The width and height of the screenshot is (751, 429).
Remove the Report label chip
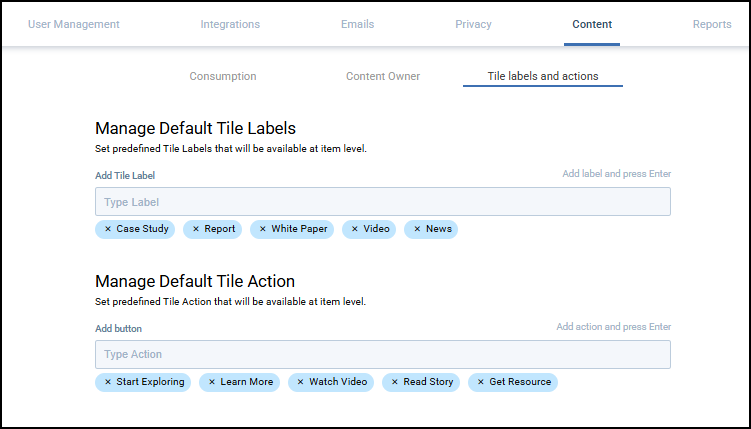coord(196,229)
